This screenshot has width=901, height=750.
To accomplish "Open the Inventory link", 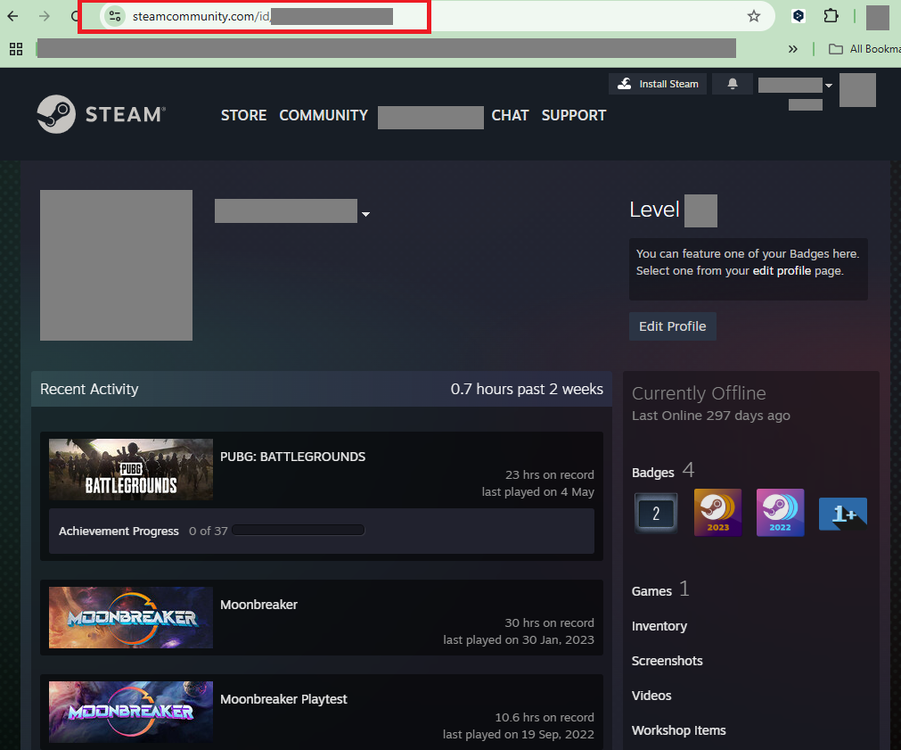I will (659, 626).
